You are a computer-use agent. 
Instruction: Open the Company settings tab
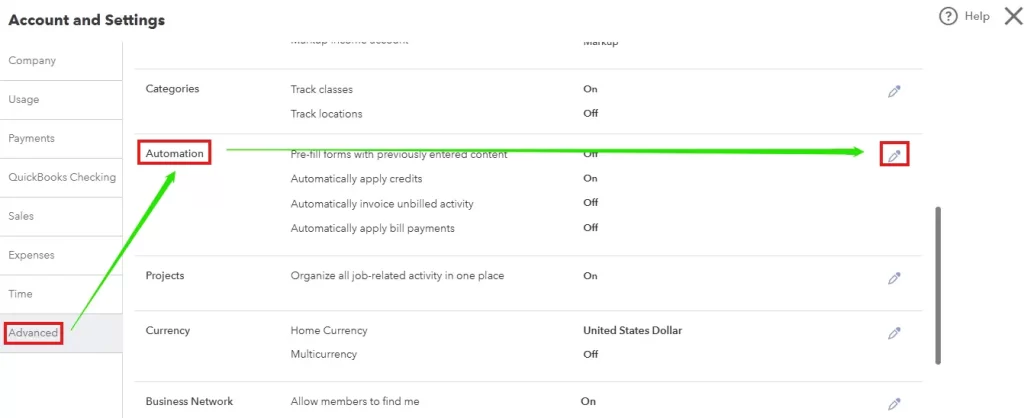point(32,61)
